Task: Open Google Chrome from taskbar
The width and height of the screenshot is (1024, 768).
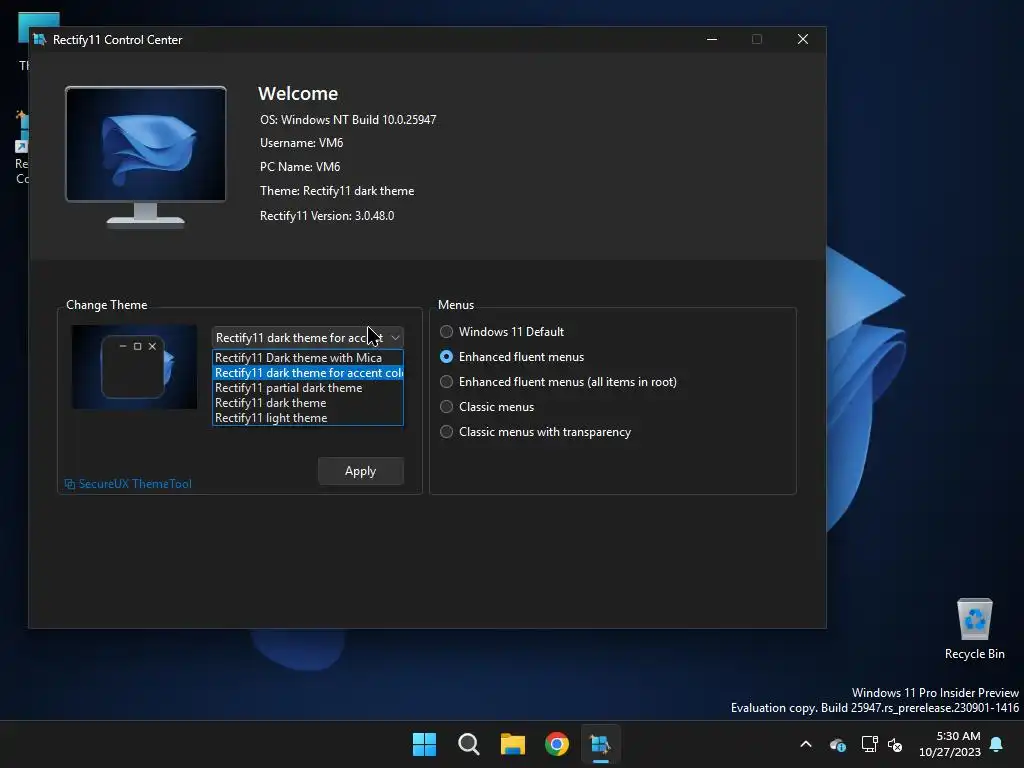Action: 557,744
